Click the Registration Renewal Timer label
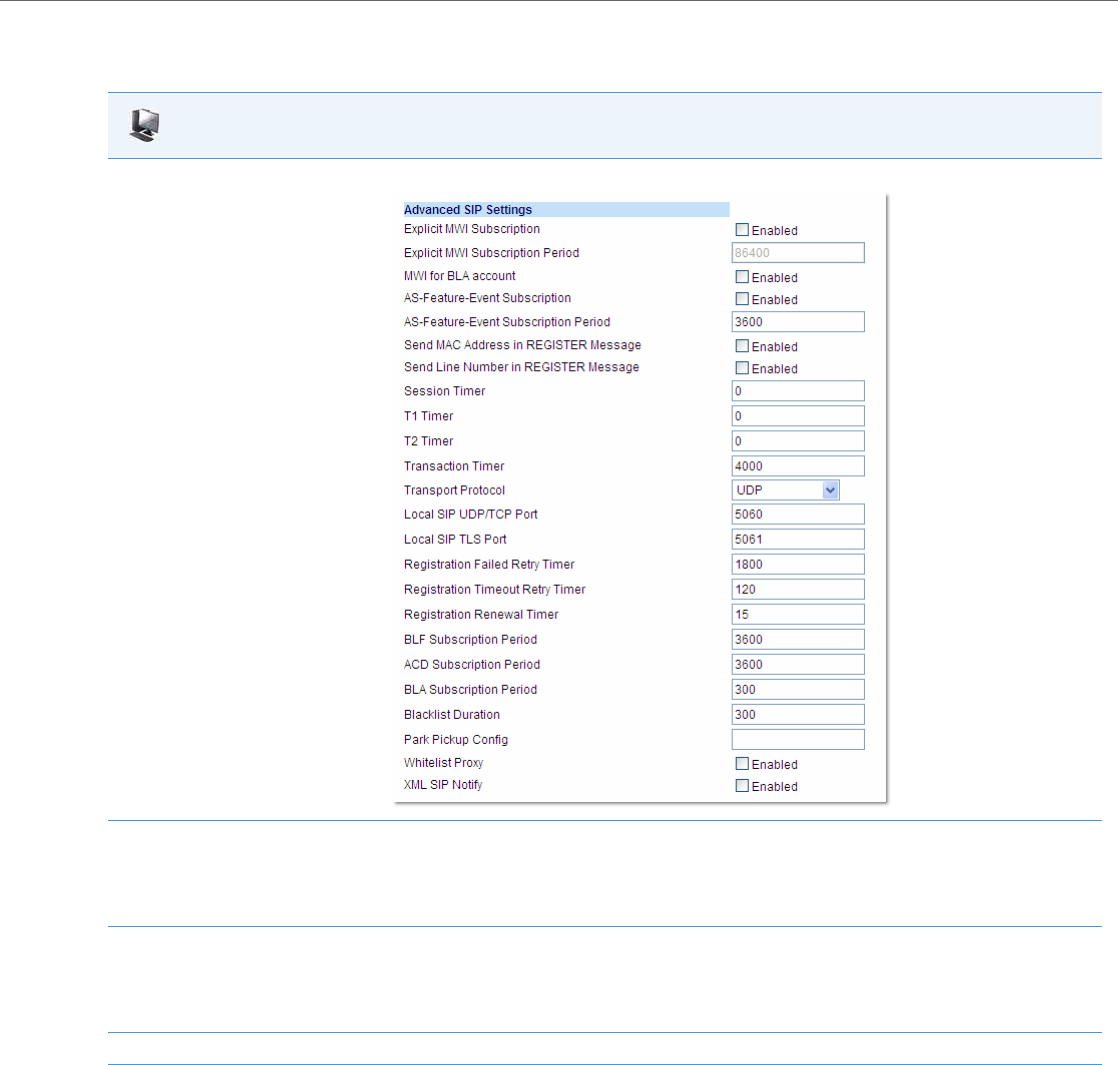This screenshot has width=1118, height=1065. tap(481, 614)
